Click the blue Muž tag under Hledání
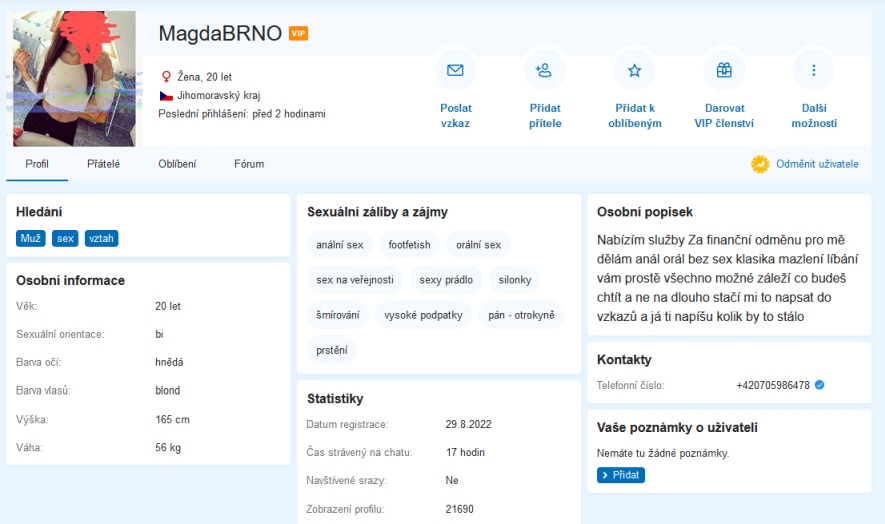 [31, 238]
